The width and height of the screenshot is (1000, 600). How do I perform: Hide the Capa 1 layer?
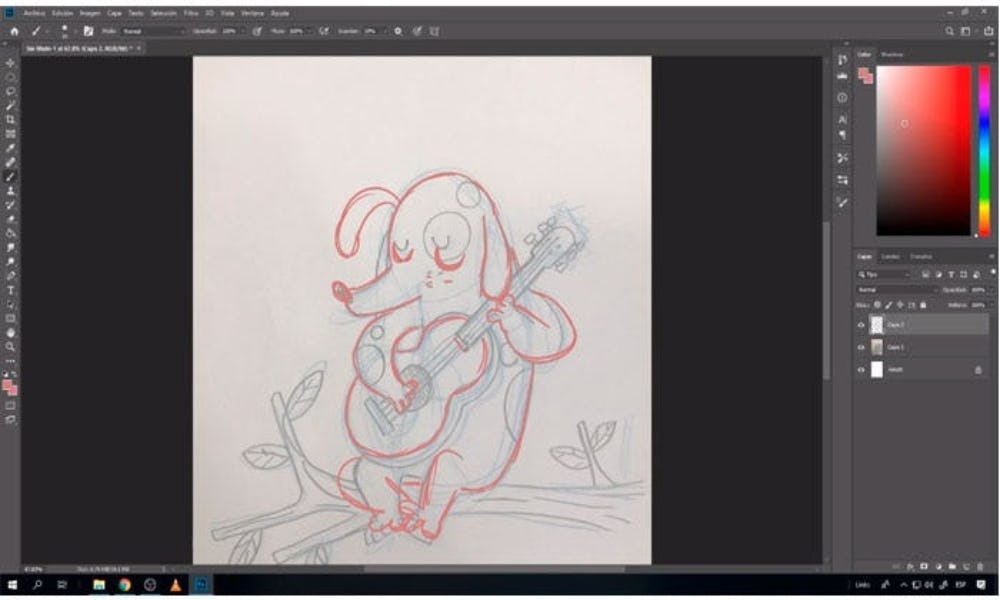(x=861, y=347)
